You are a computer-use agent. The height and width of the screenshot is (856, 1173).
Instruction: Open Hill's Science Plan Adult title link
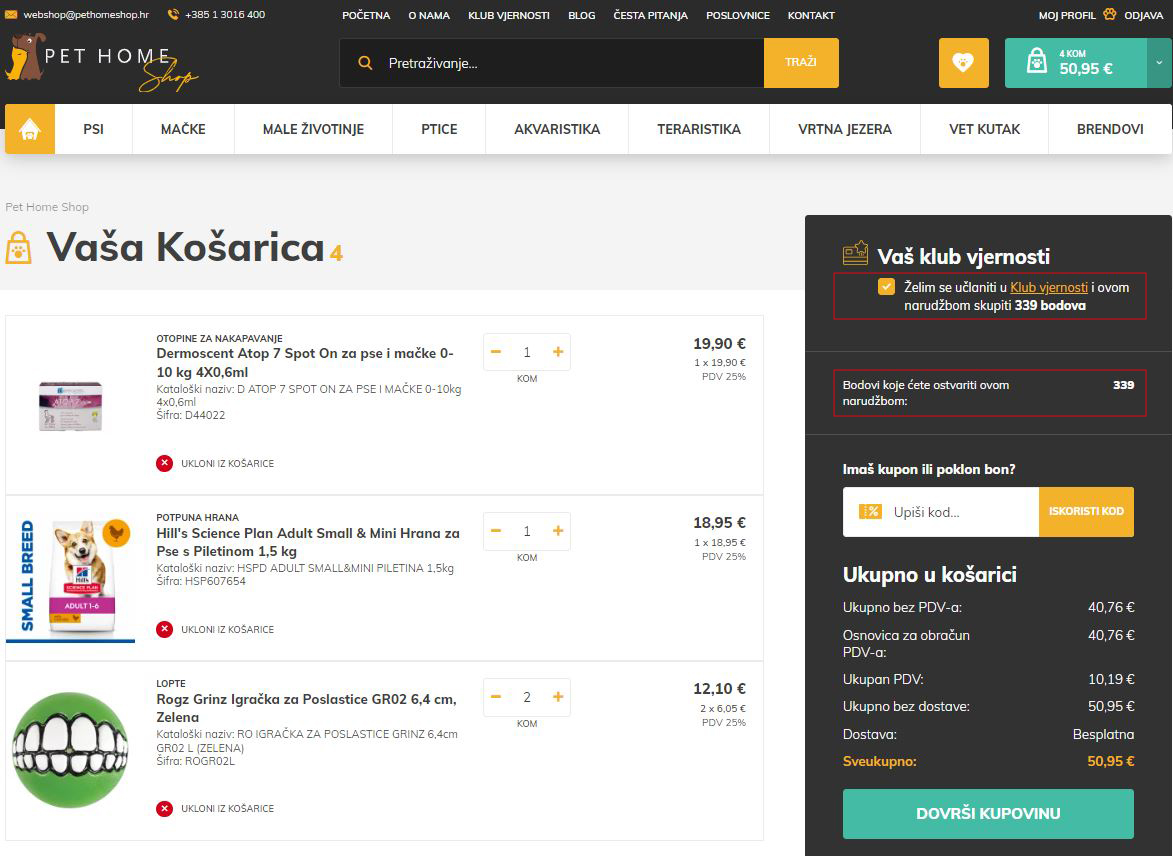pos(307,542)
